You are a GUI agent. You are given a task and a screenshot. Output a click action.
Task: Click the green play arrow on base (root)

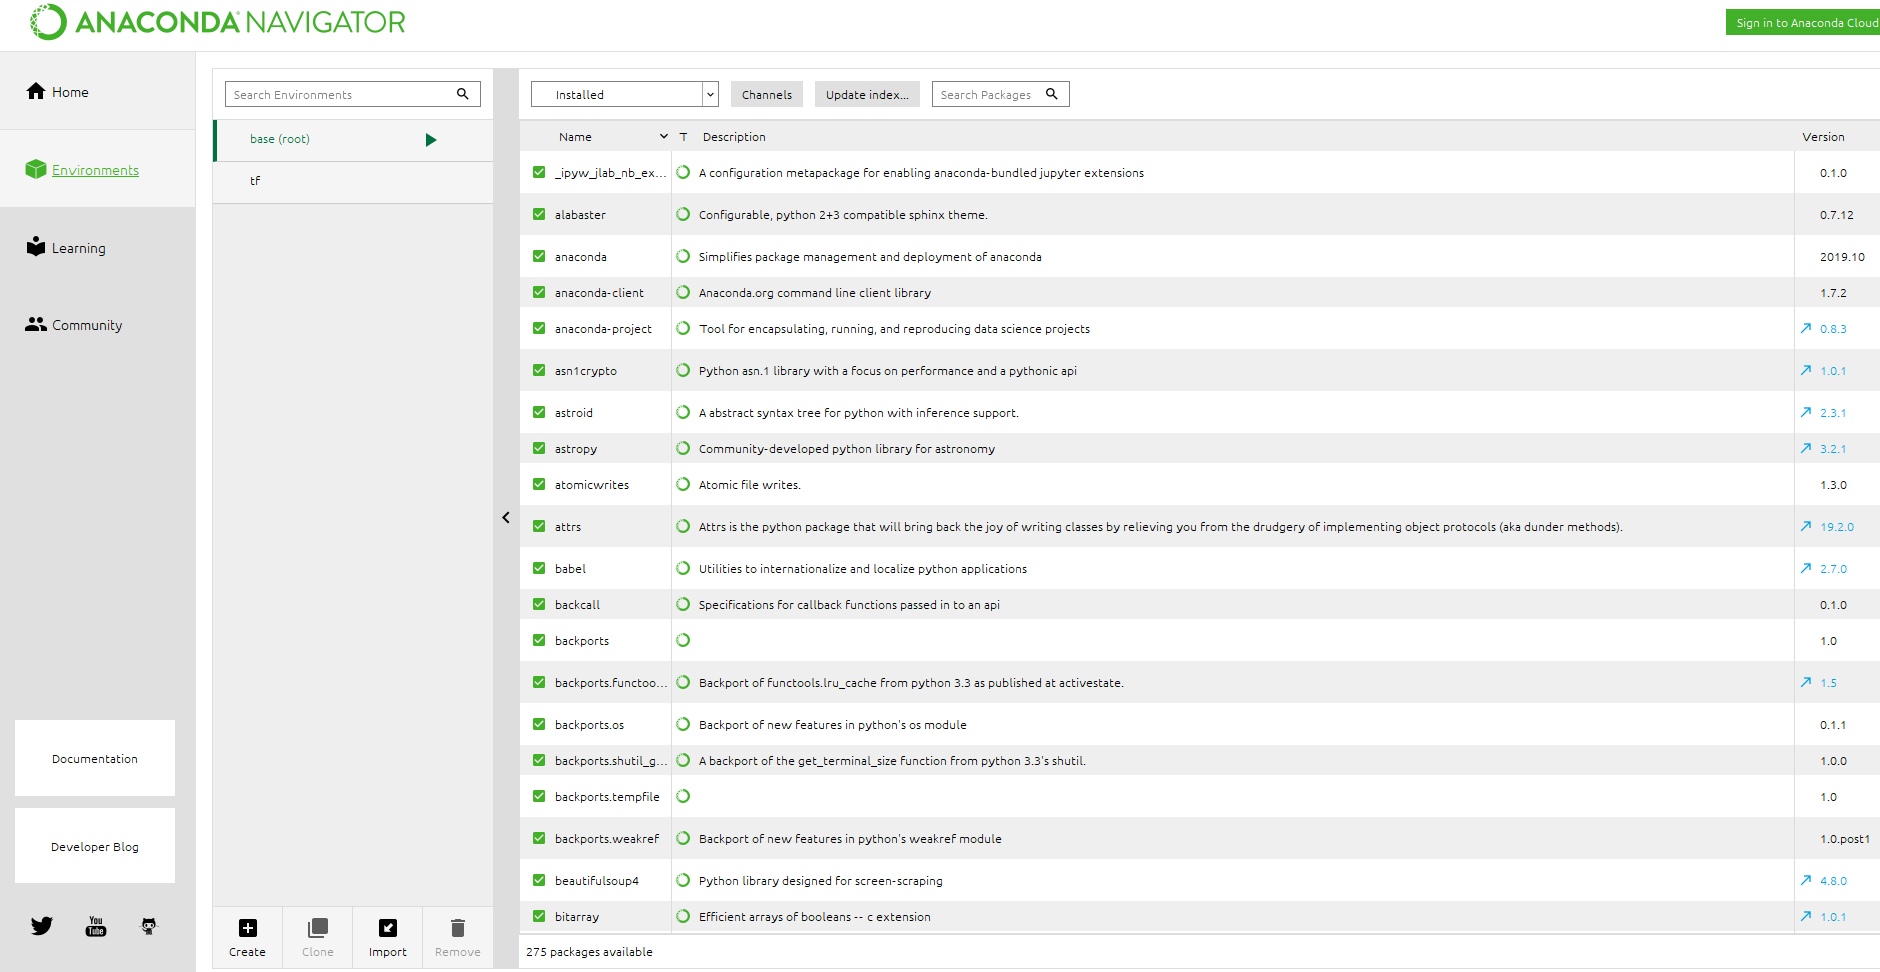pos(431,140)
